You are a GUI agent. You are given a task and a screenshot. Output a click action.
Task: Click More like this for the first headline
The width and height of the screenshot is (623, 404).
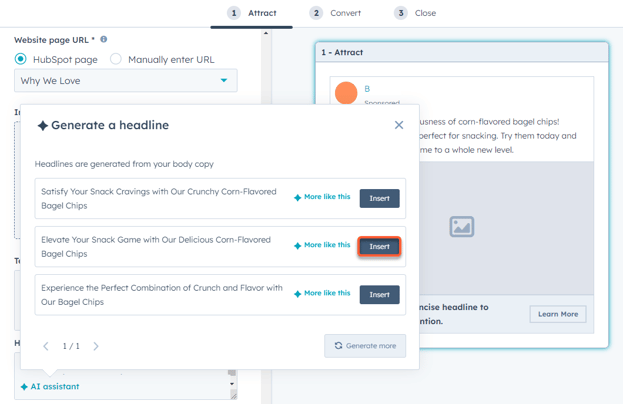(x=322, y=197)
